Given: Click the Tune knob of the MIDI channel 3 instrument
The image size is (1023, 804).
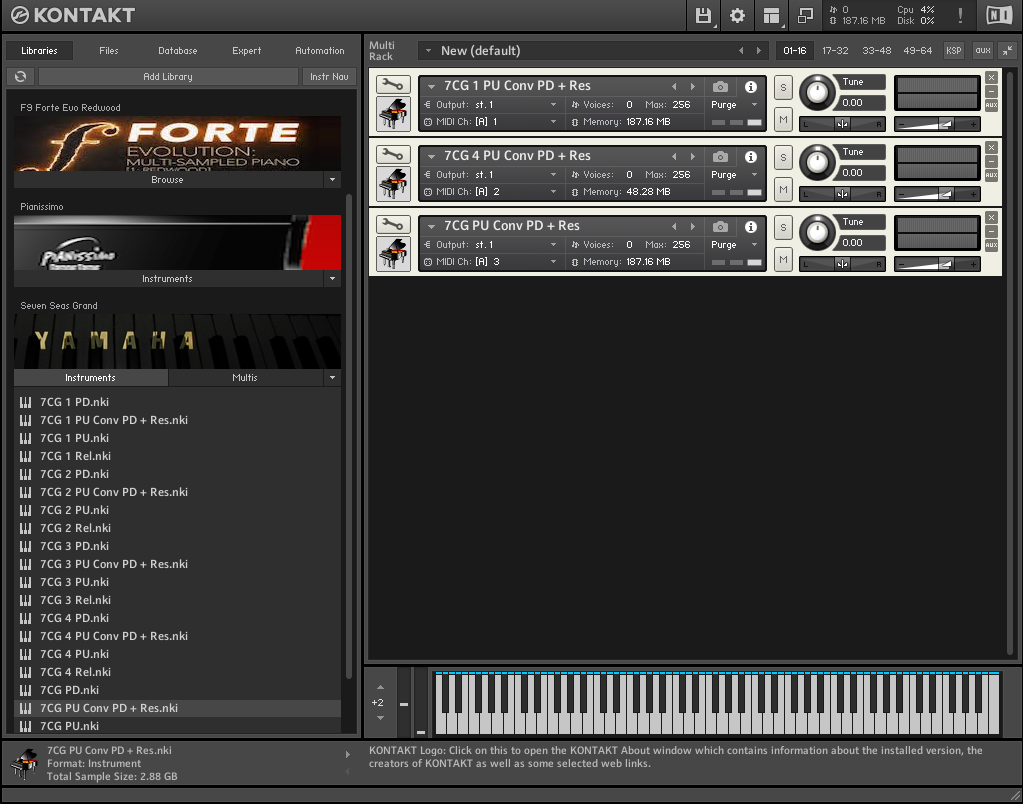Looking at the screenshot, I should (x=817, y=232).
